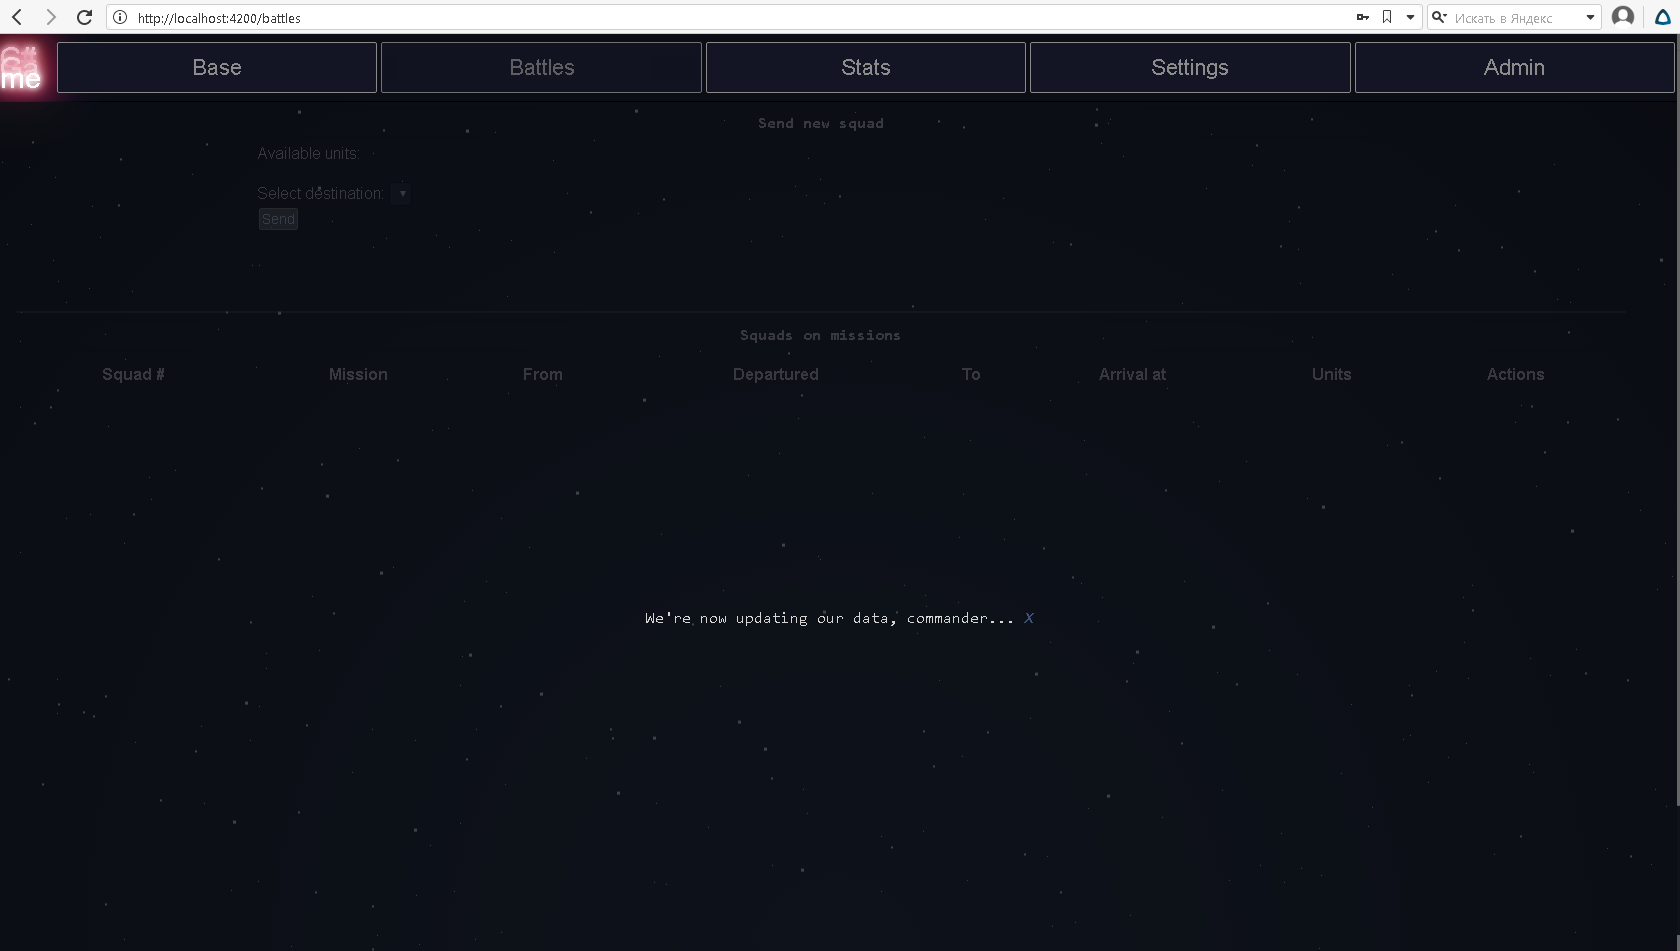Go to the Admin tab
This screenshot has height=951, width=1680.
click(1514, 67)
